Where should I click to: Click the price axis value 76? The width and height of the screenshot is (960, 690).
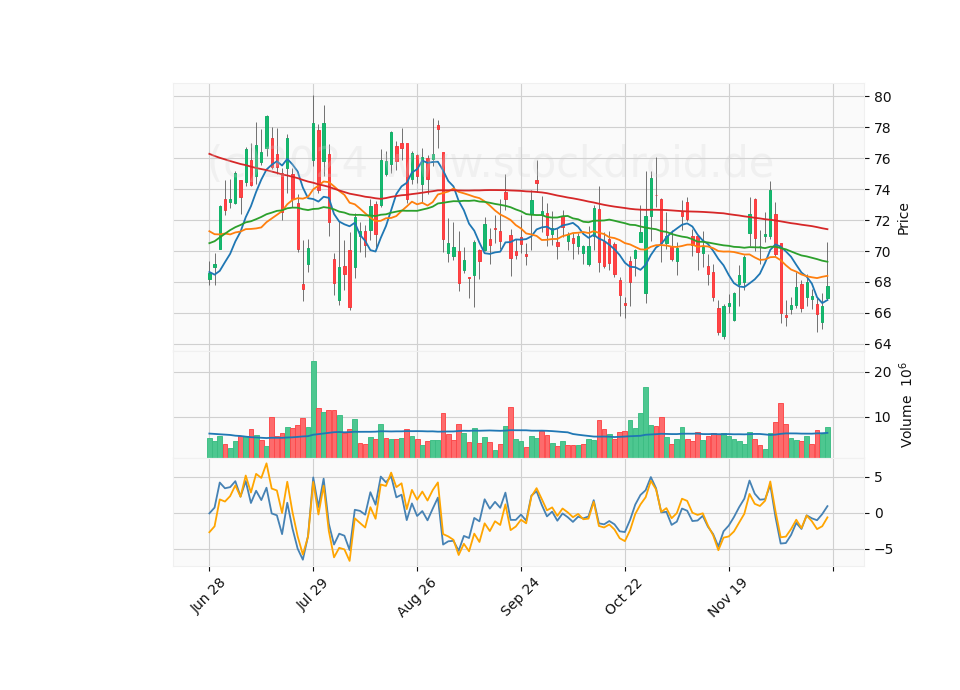point(882,159)
